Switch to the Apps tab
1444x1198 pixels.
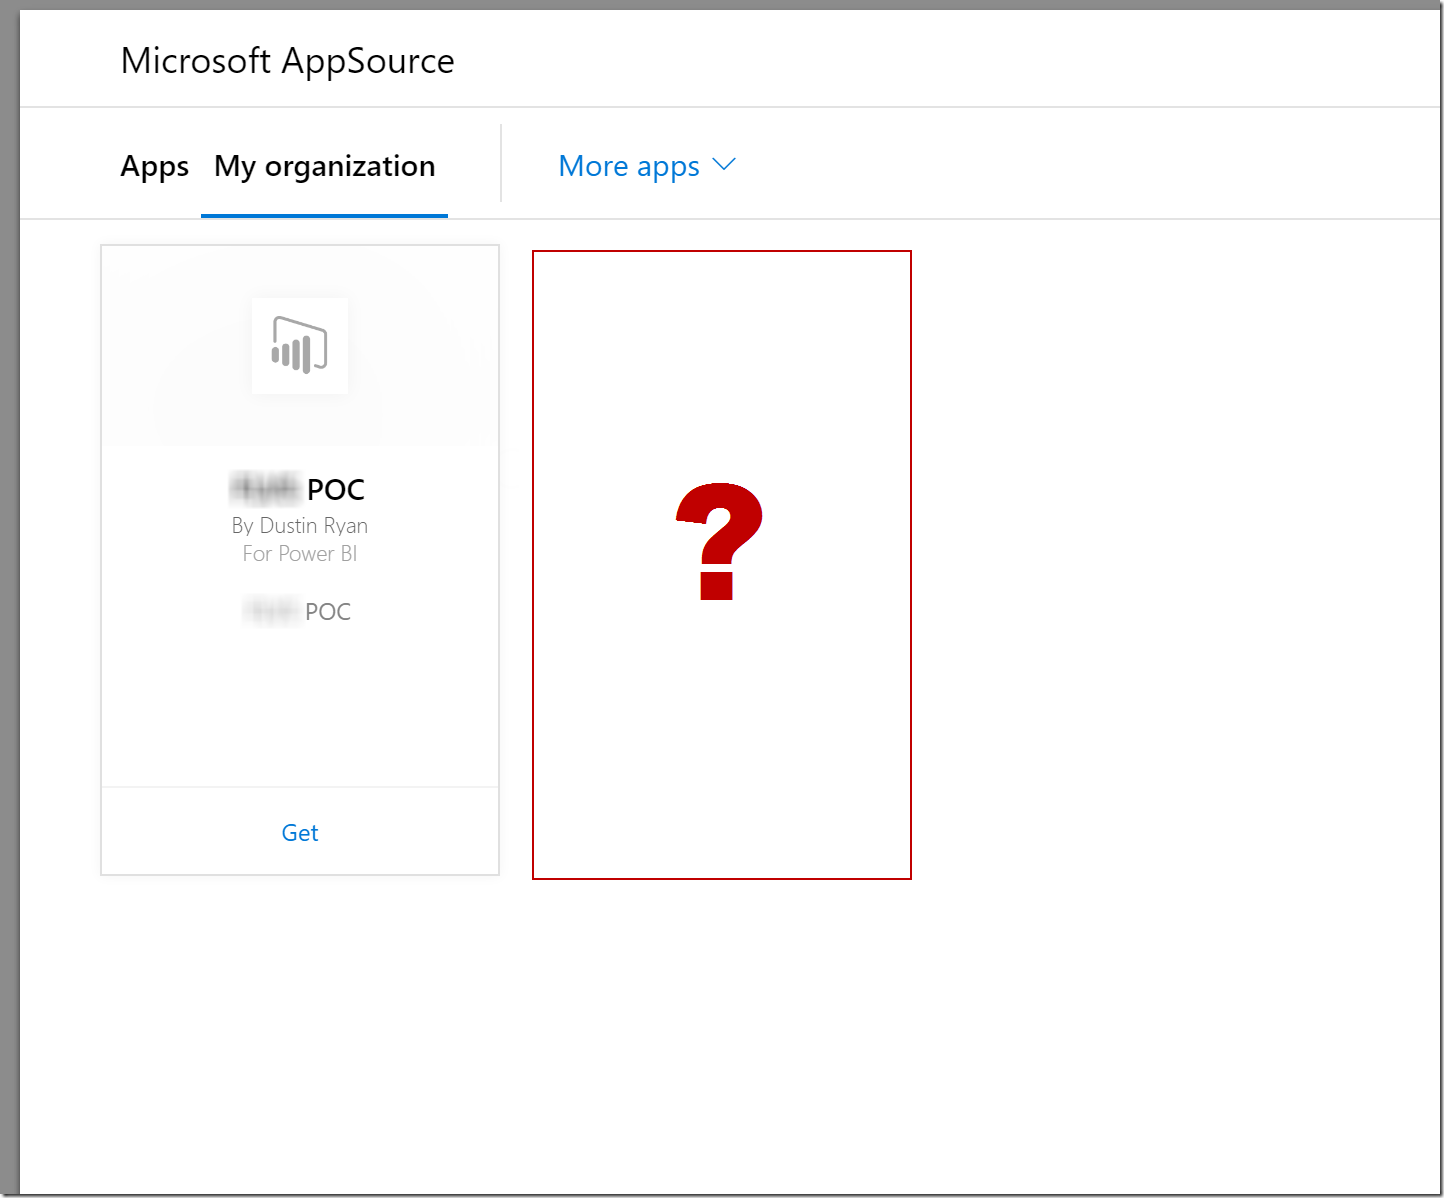154,166
